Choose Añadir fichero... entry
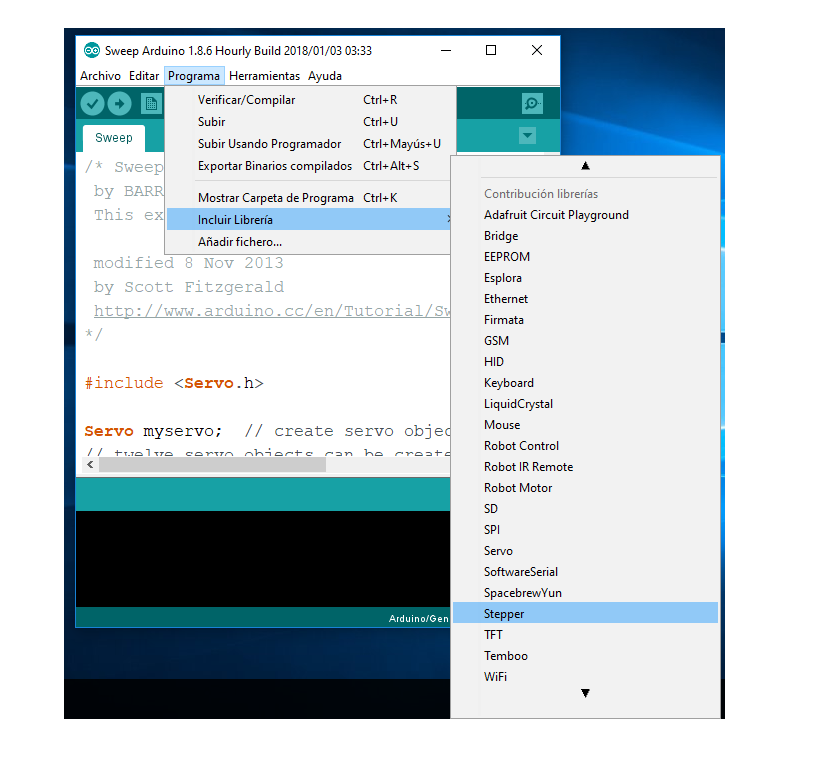828x768 pixels. click(x=309, y=242)
